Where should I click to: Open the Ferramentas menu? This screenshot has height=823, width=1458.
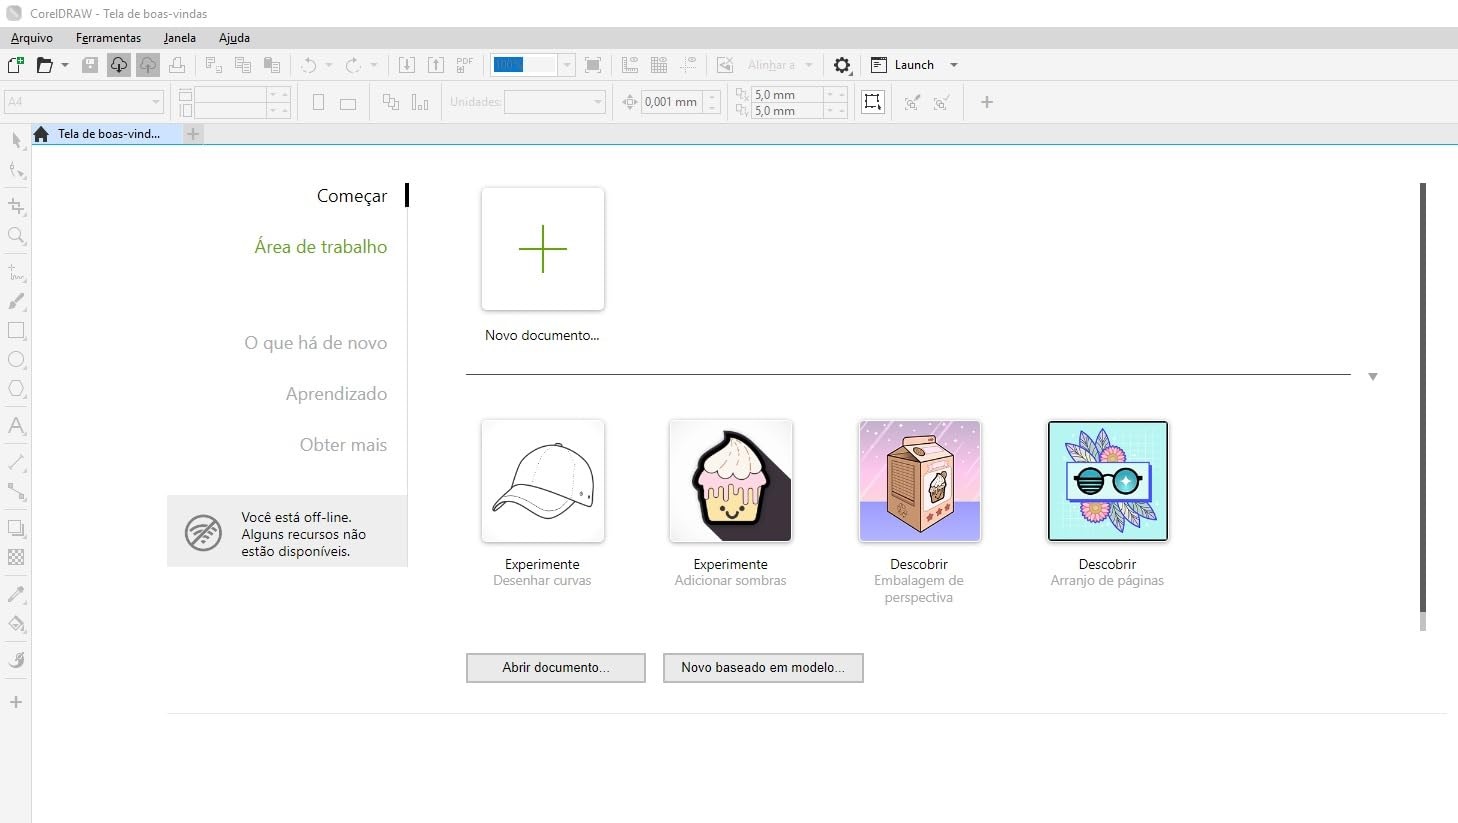pos(108,38)
